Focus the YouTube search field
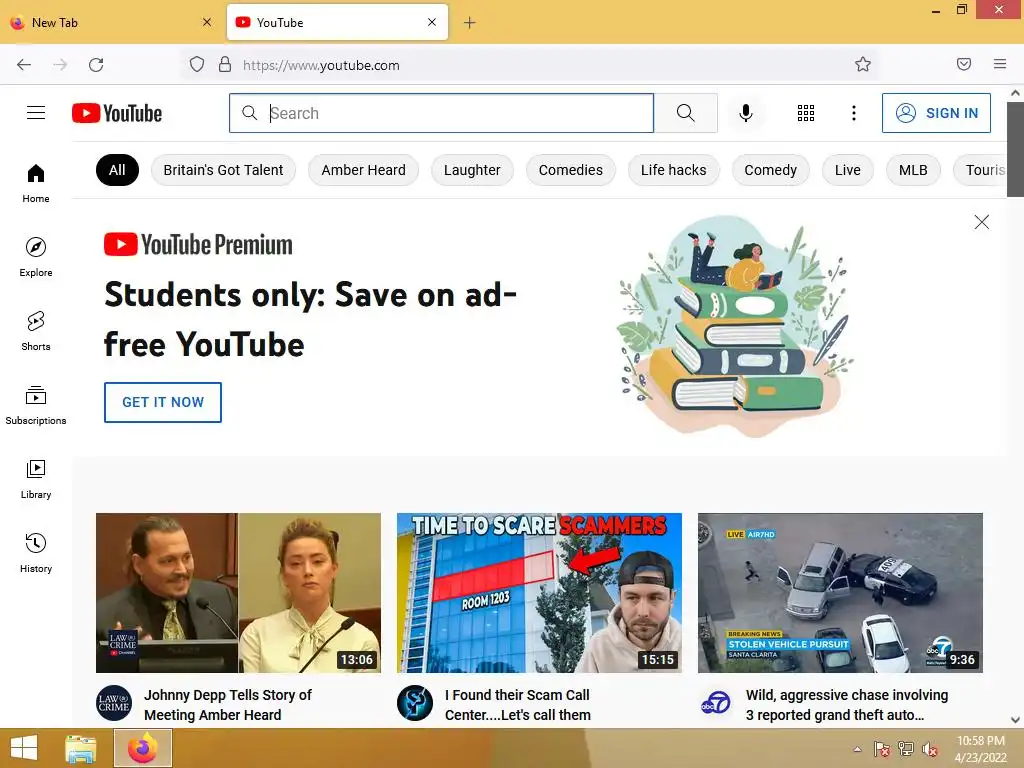Image resolution: width=1024 pixels, height=768 pixels. (x=441, y=113)
